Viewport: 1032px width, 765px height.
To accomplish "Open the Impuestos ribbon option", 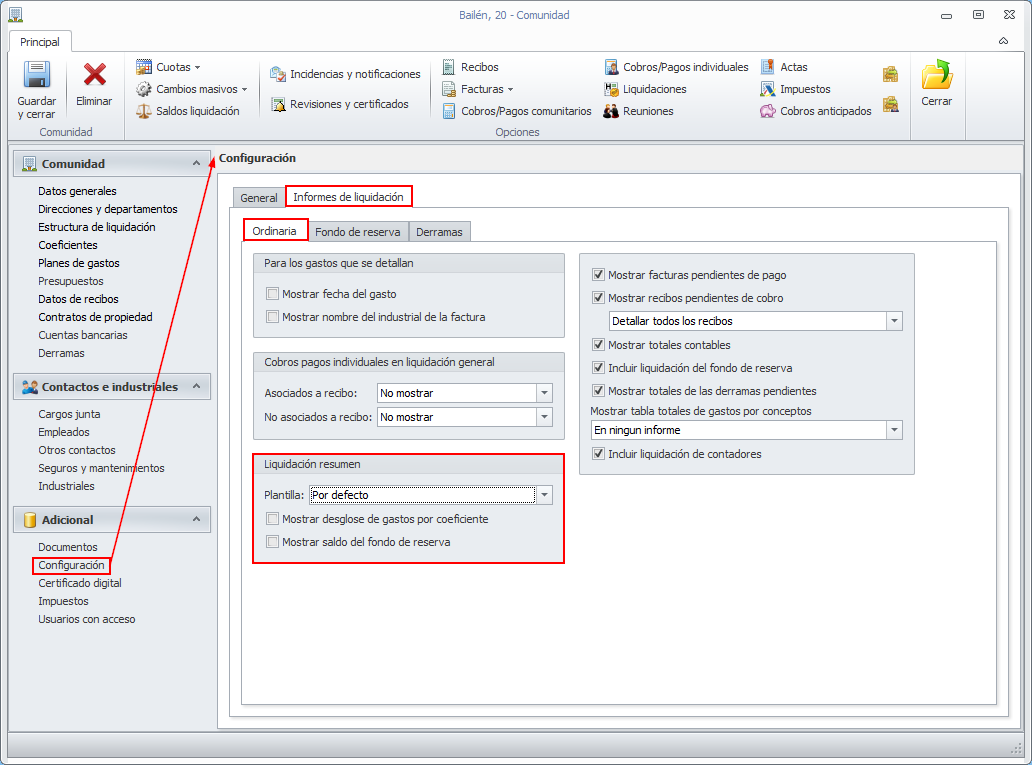I will click(x=796, y=89).
